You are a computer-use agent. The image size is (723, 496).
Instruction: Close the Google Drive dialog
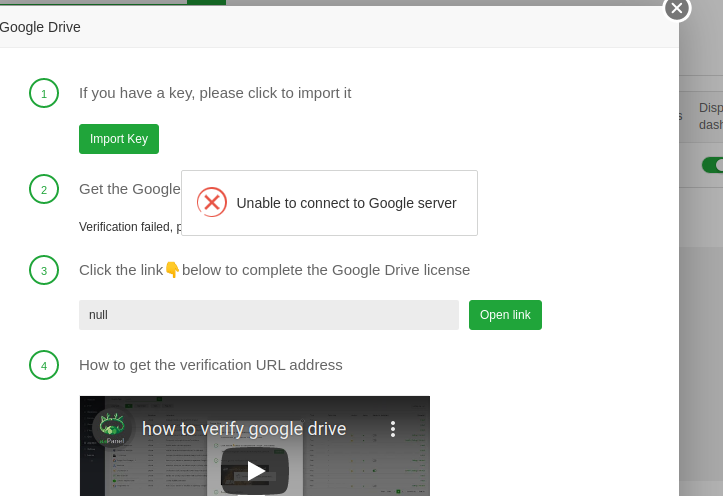coord(677,8)
